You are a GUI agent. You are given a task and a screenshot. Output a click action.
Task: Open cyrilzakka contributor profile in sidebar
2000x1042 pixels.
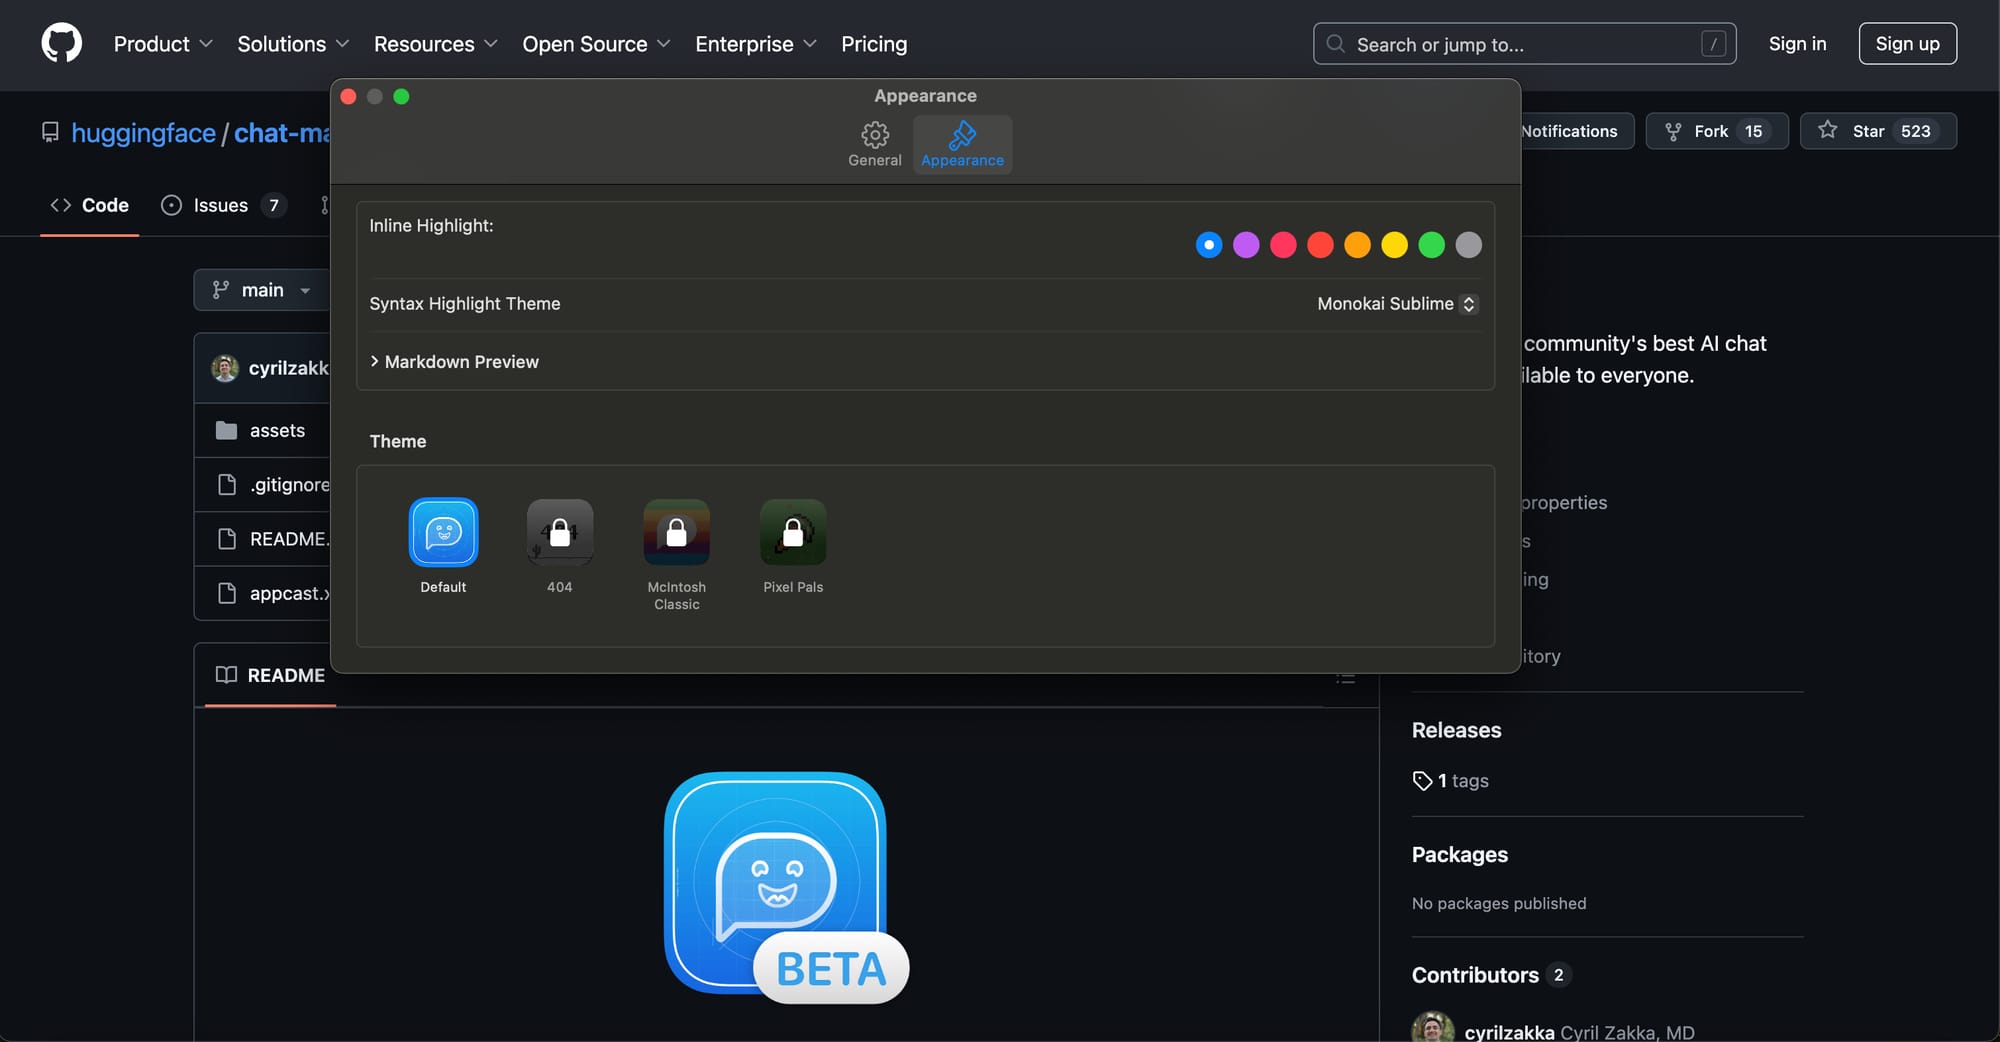pyautogui.click(x=1509, y=1032)
